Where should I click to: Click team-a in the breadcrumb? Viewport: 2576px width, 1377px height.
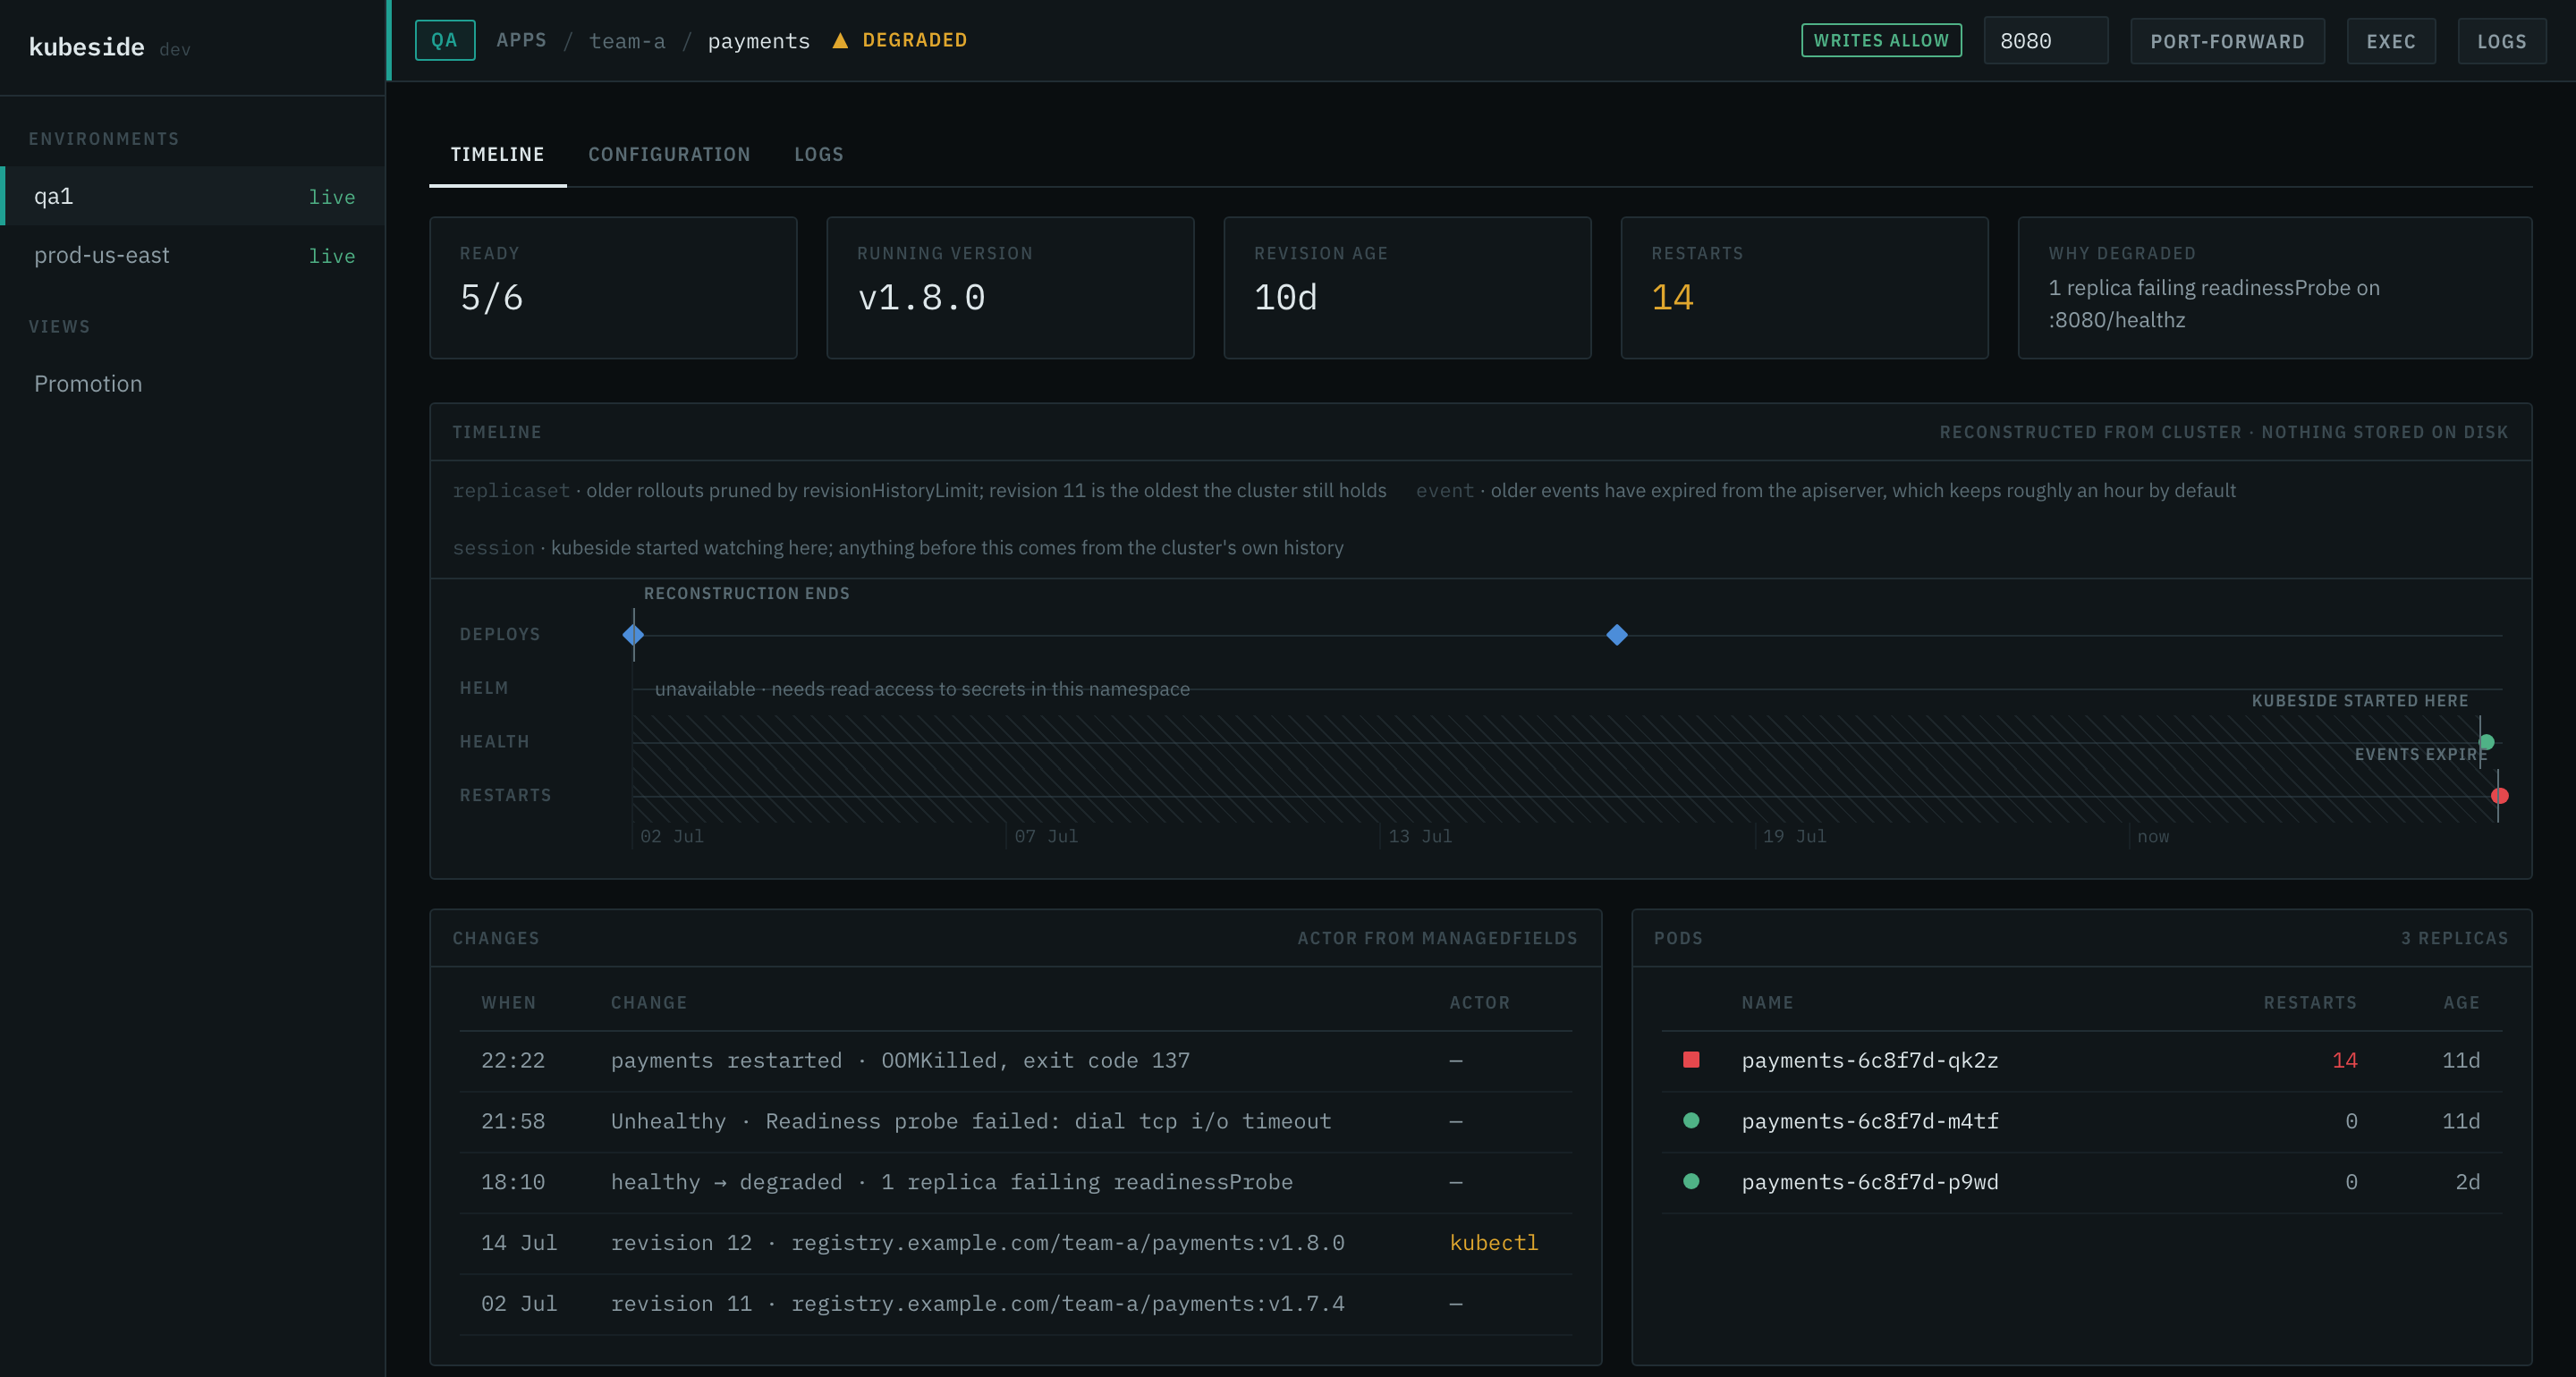tap(627, 41)
